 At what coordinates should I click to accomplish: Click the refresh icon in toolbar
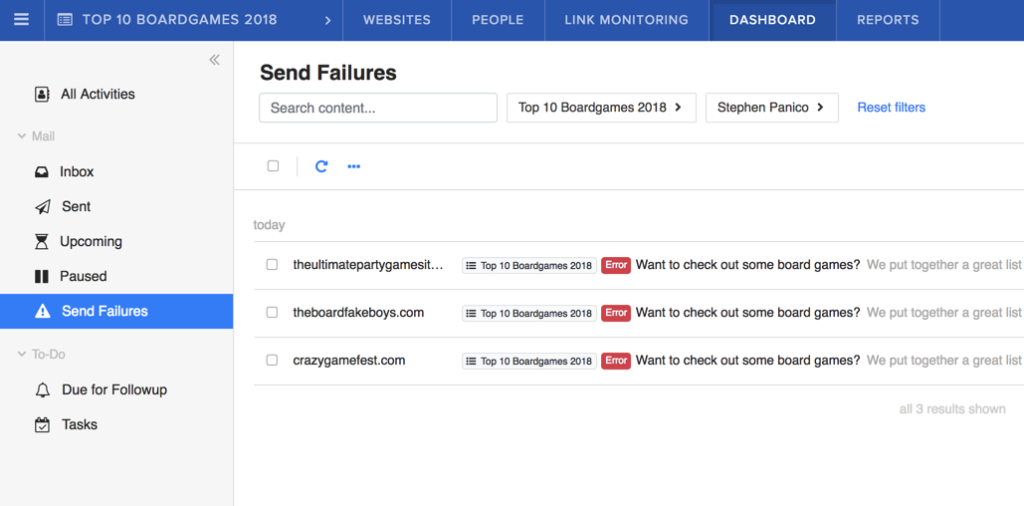click(x=321, y=166)
